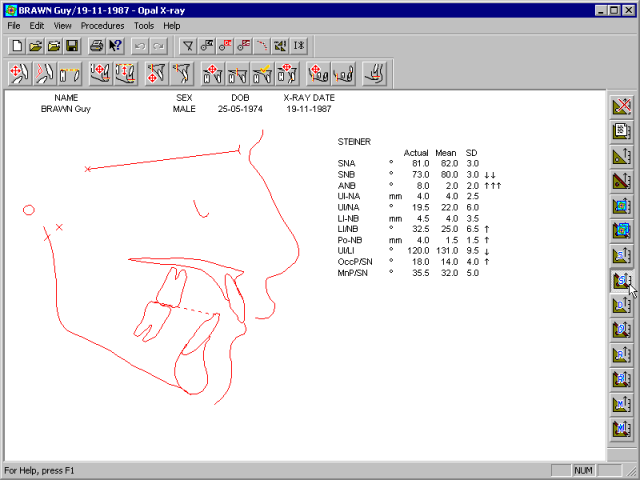Image resolution: width=640 pixels, height=480 pixels.
Task: Click the ANB actual value 8.0
Action: point(422,186)
